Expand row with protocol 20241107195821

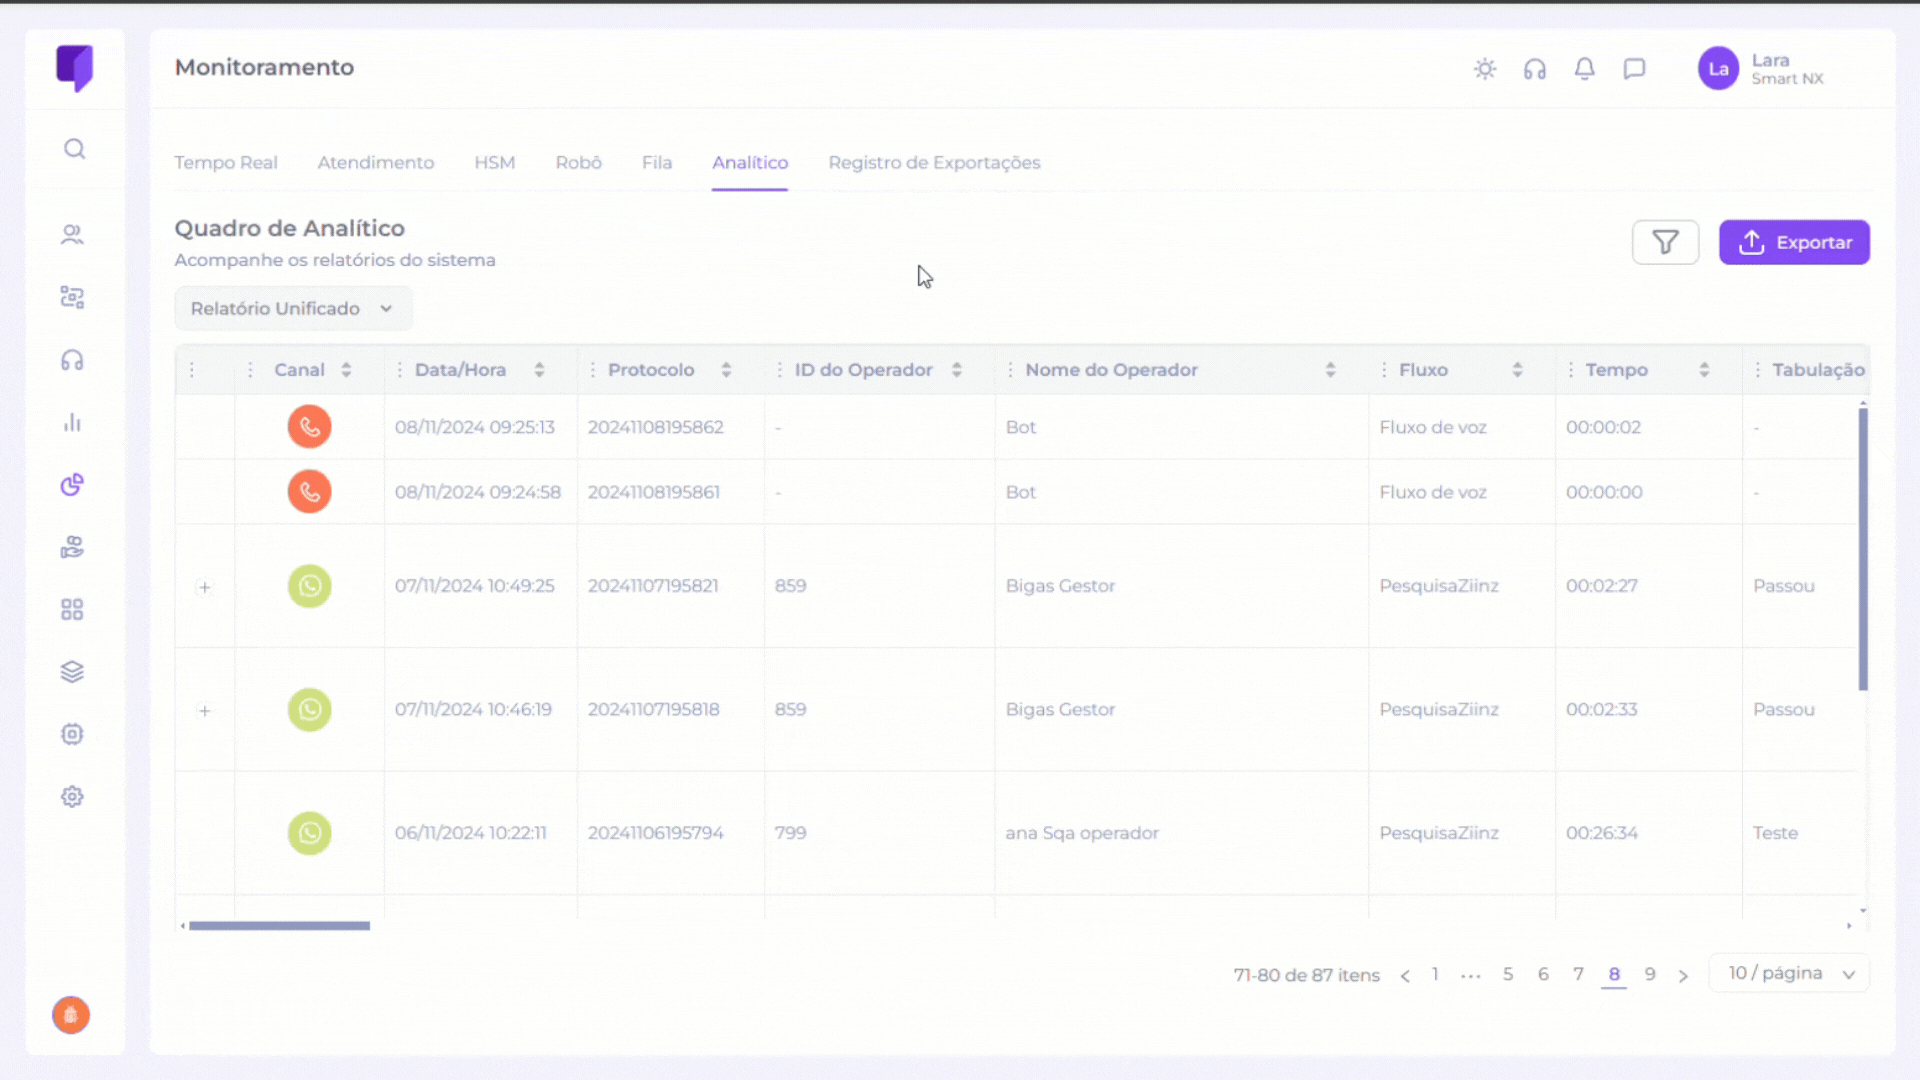[205, 587]
